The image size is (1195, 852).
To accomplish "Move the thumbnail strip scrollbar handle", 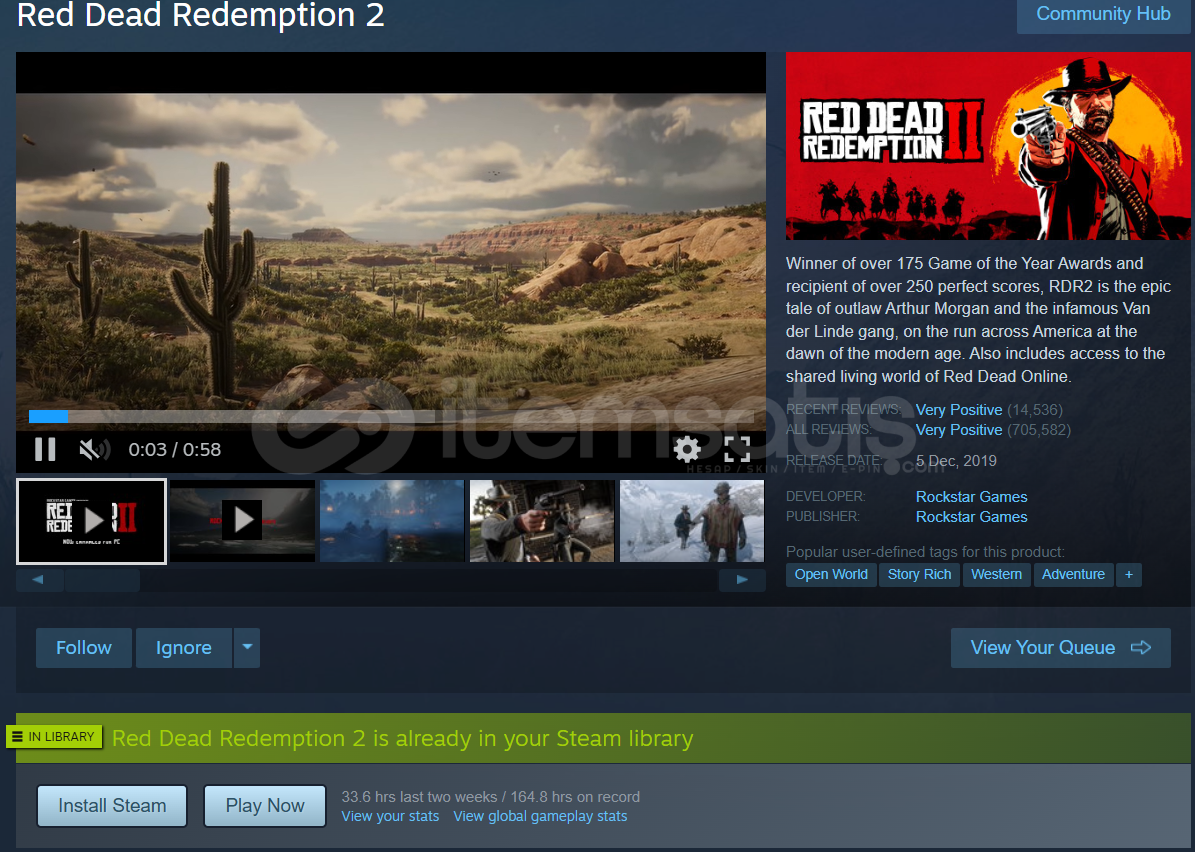I will tap(102, 580).
